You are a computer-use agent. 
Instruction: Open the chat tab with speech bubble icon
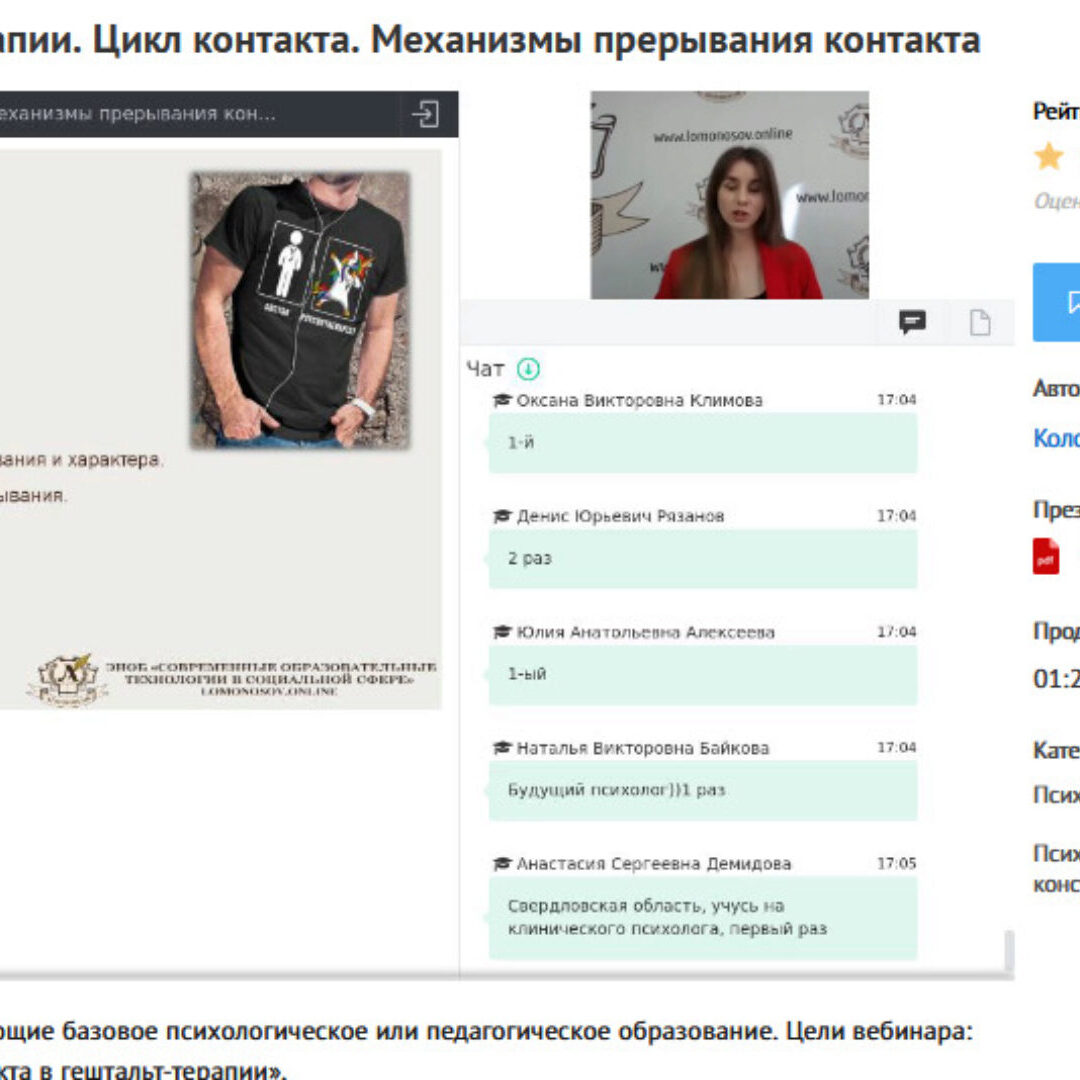point(911,322)
